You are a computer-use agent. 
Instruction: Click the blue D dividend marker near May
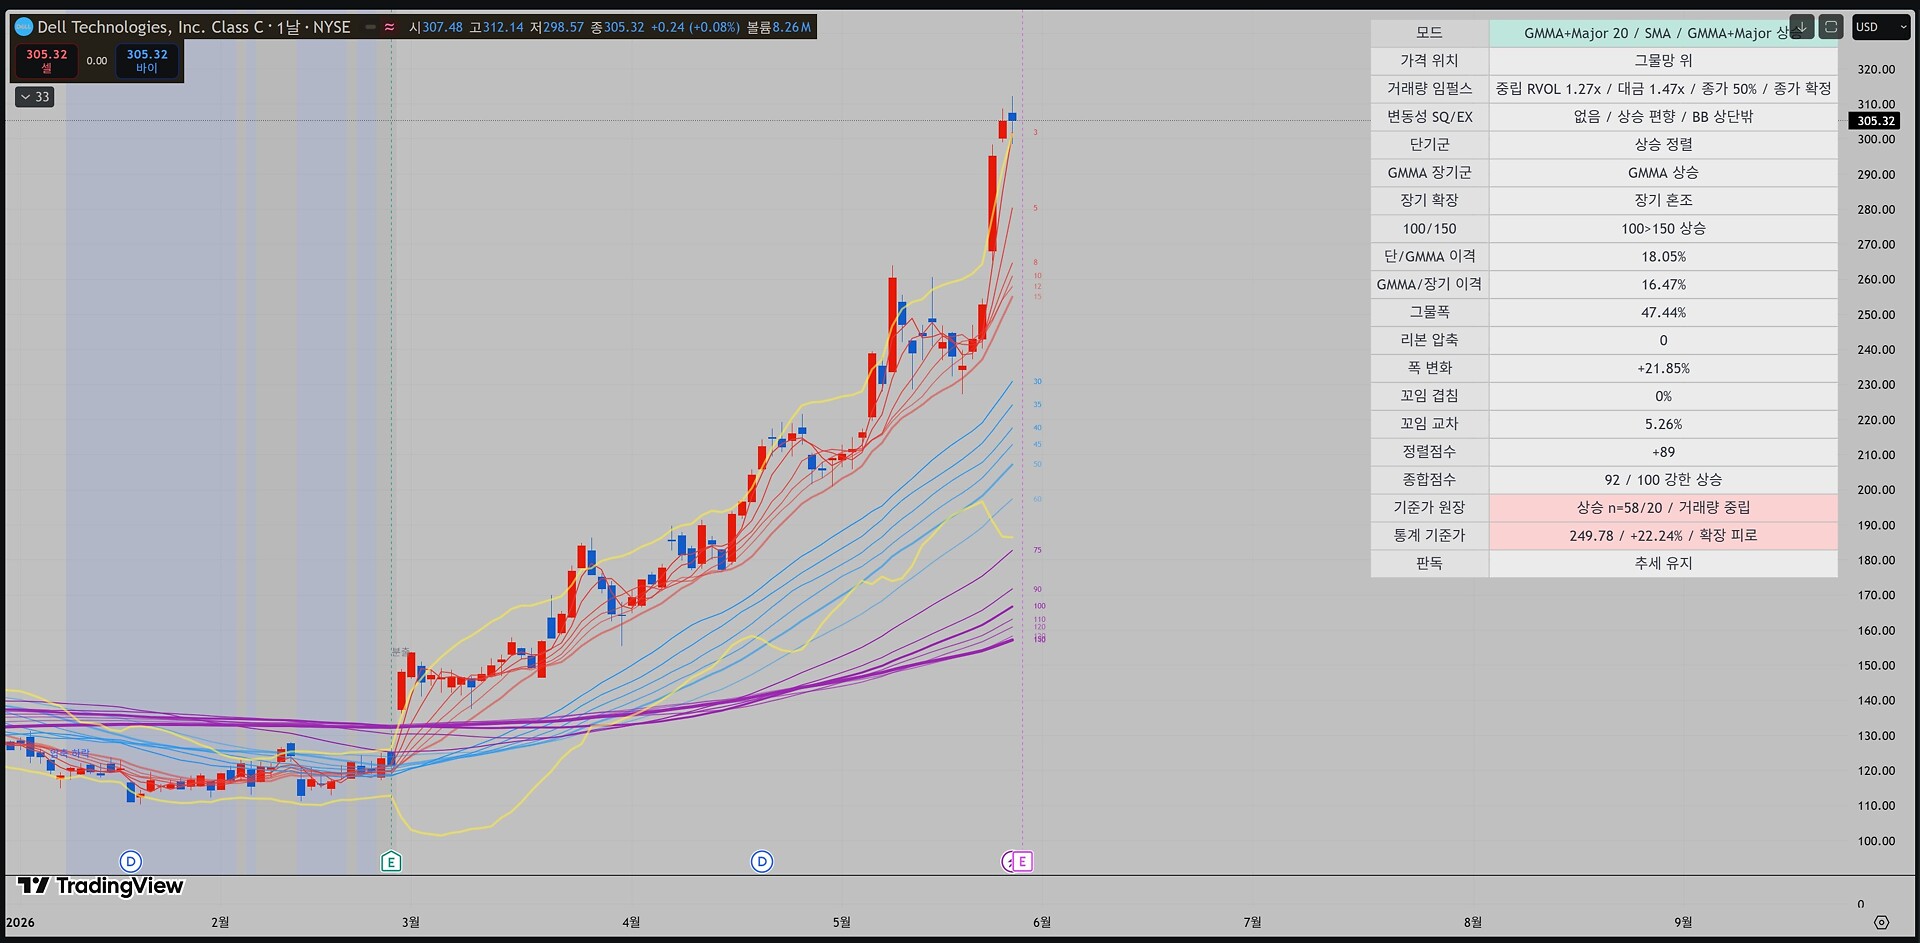click(762, 862)
